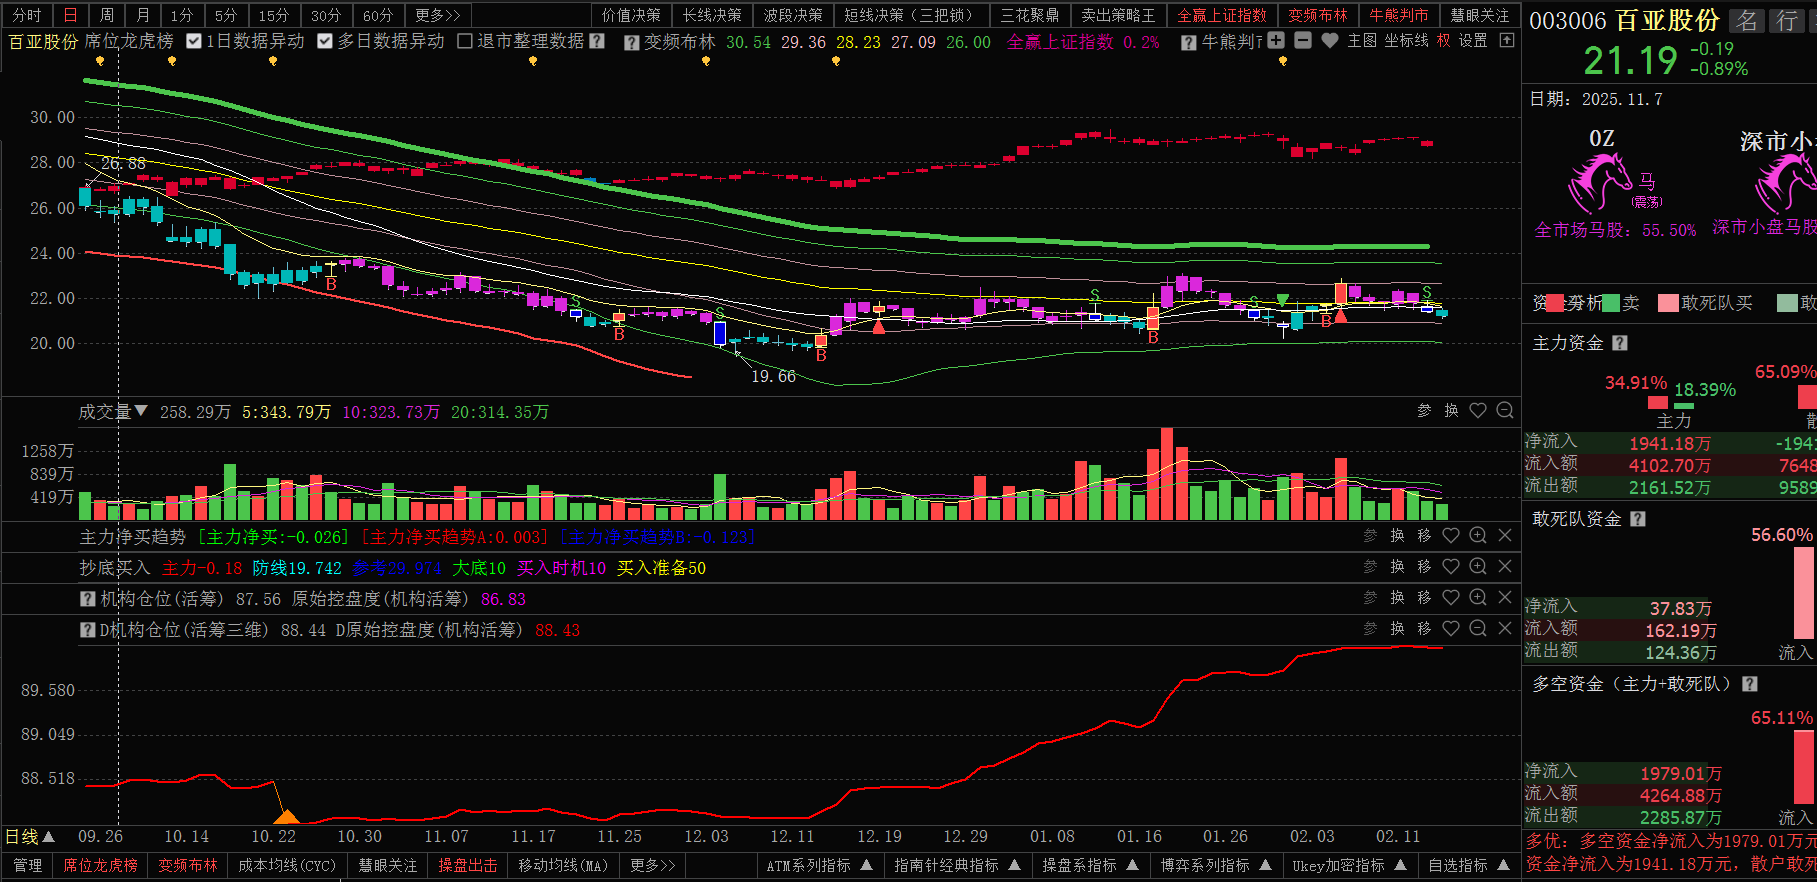Click the 主图 label in indicator bar

click(1362, 41)
